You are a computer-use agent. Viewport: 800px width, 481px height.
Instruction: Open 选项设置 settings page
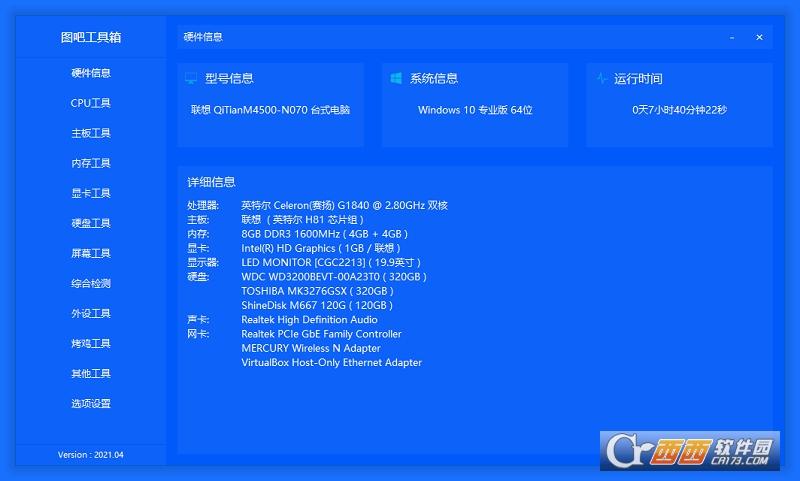coord(91,404)
